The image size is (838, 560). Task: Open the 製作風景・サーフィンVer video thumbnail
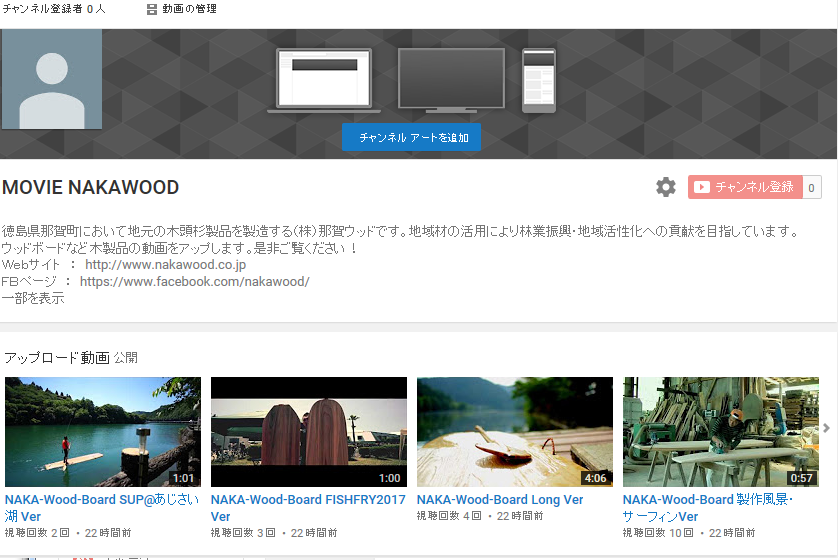tap(720, 432)
